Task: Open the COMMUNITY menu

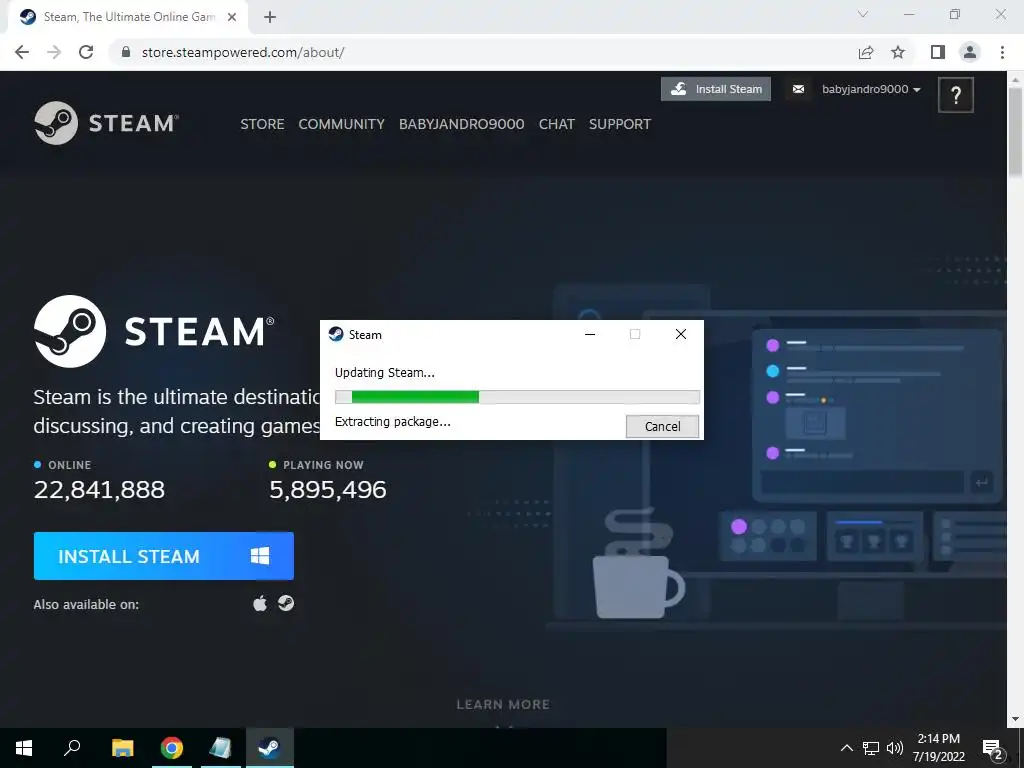Action: coord(342,124)
